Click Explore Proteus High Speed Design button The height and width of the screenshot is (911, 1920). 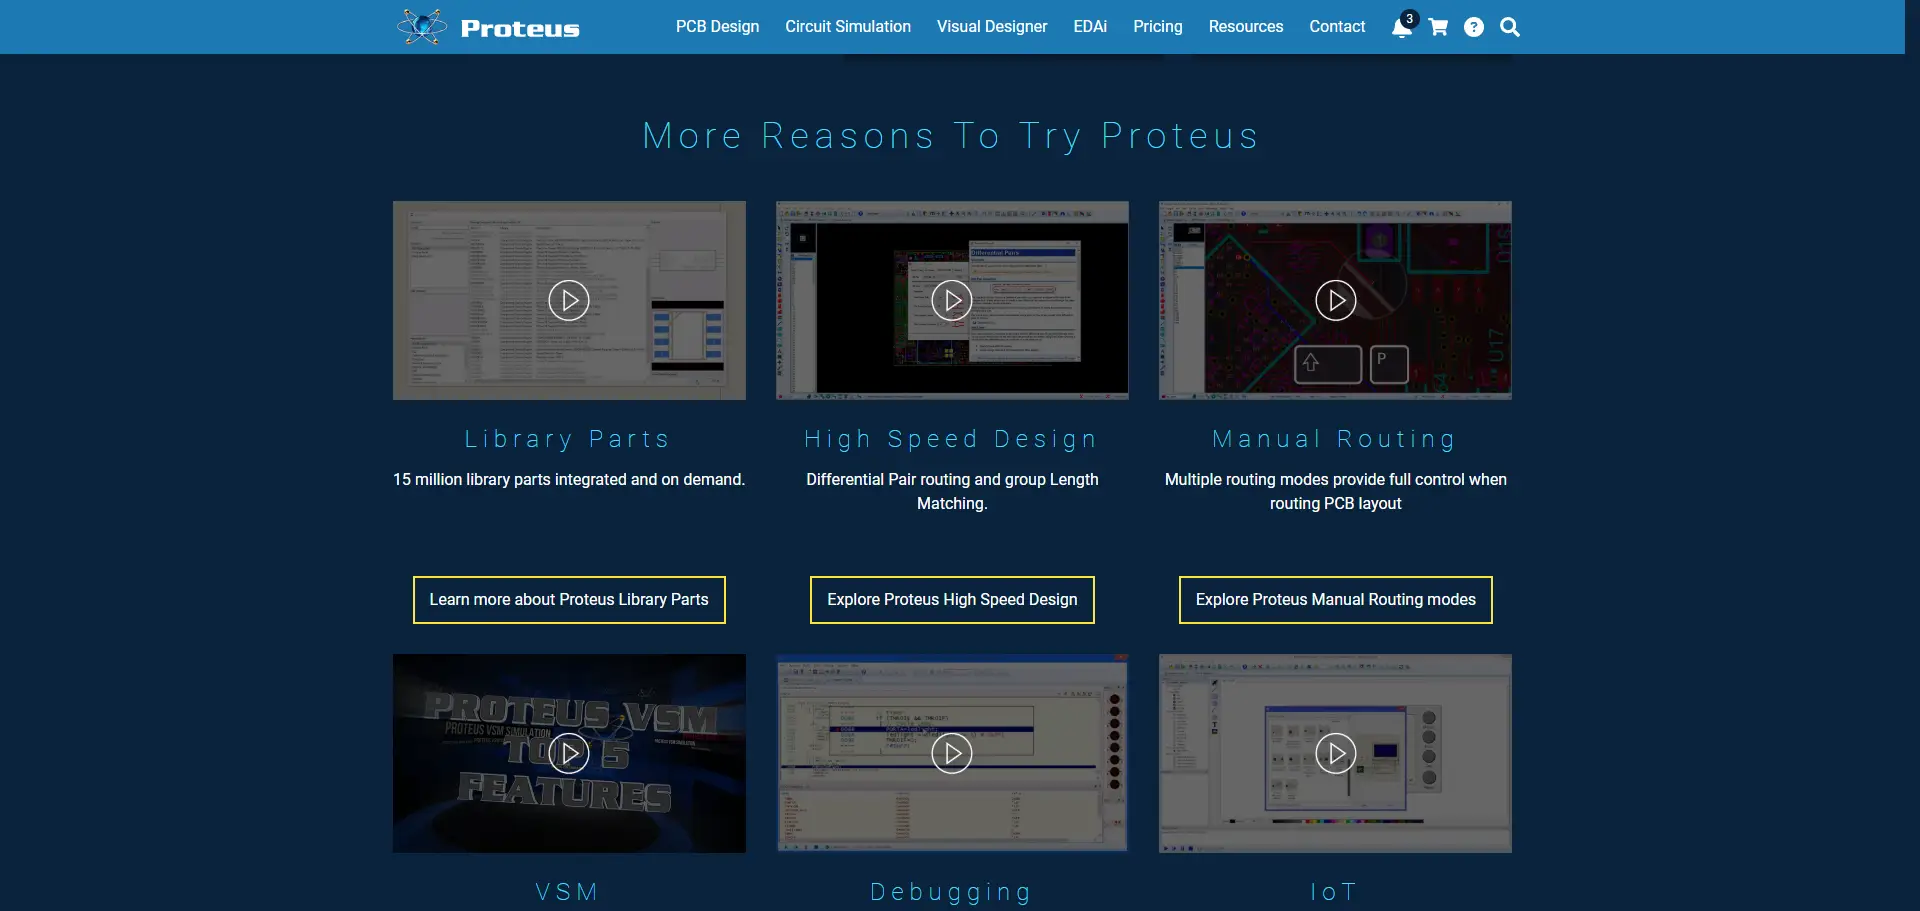[952, 600]
